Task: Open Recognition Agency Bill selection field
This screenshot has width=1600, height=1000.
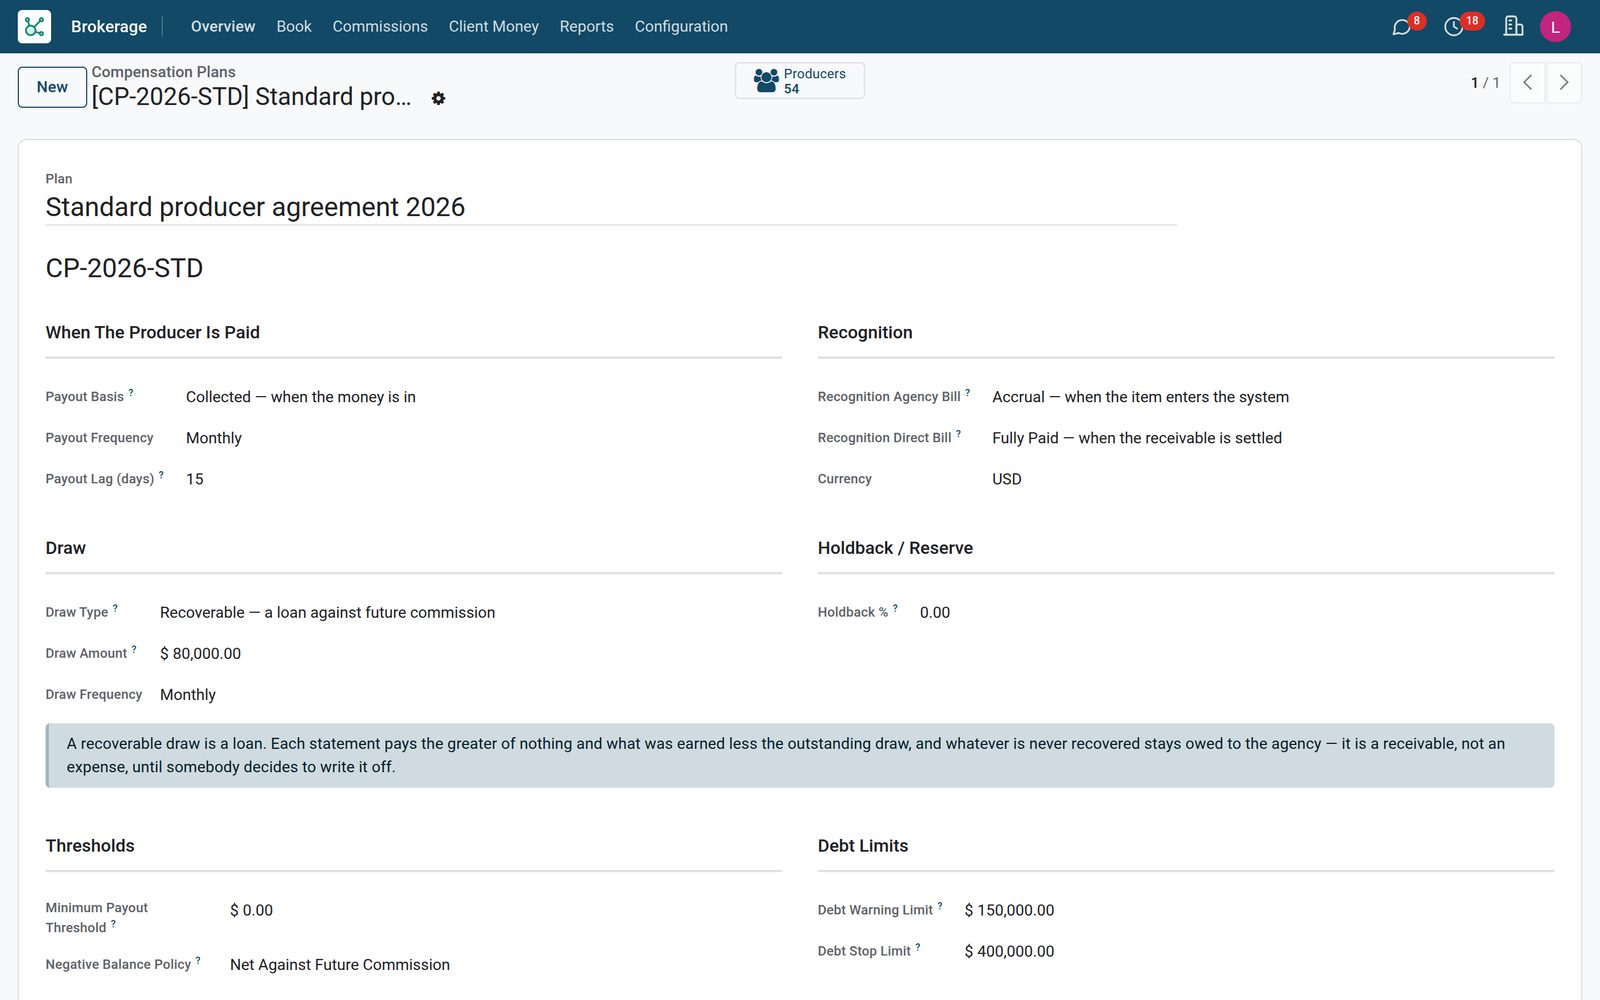Action: (1273, 397)
